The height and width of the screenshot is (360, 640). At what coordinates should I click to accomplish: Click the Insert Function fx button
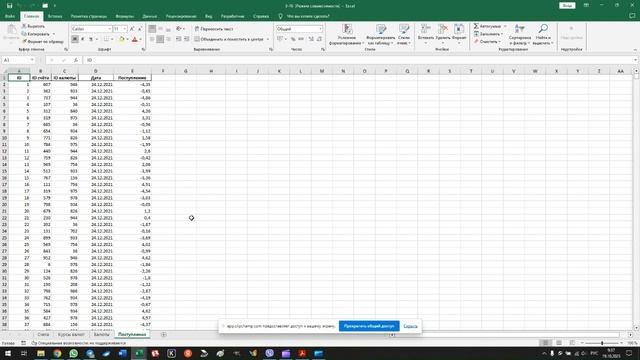tap(76, 60)
